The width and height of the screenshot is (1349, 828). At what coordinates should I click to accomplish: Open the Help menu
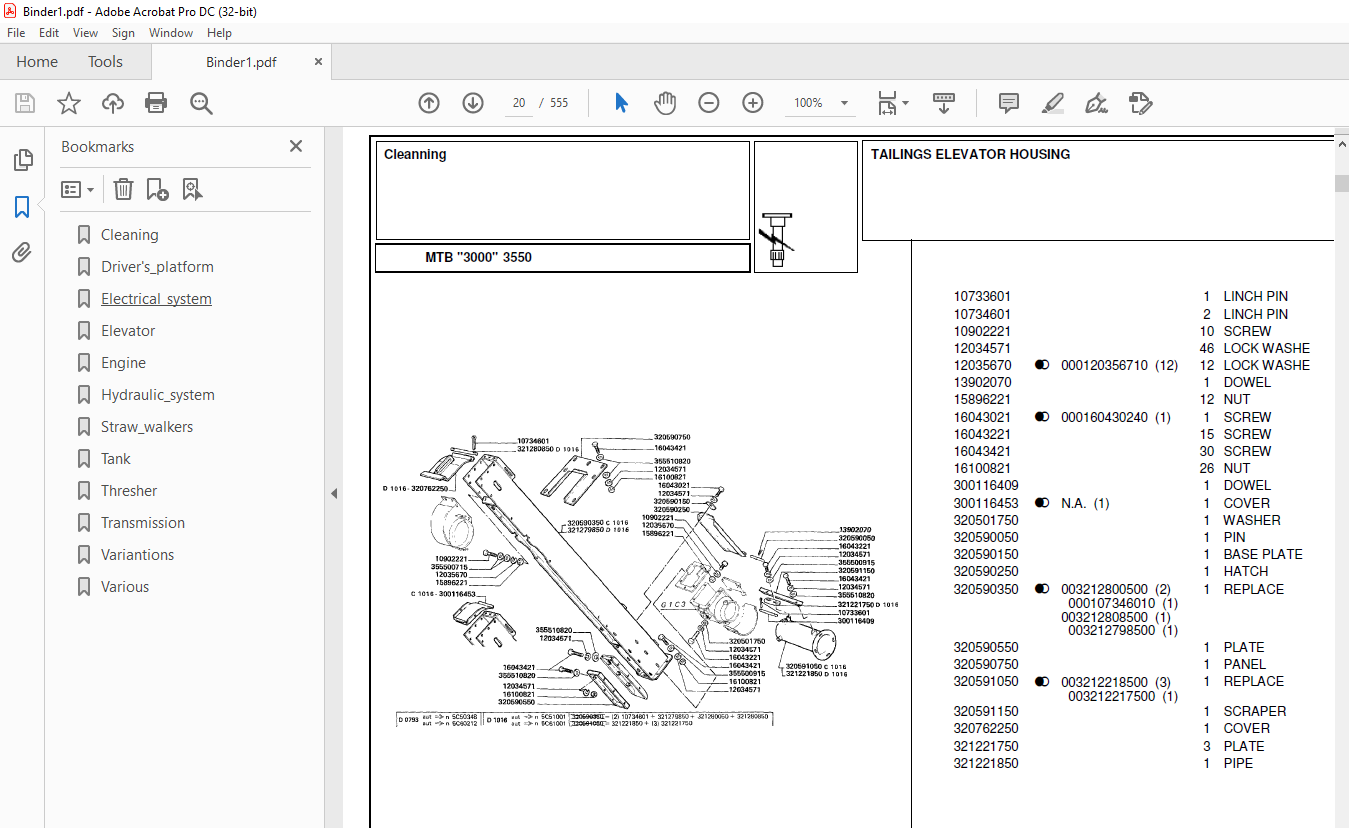(x=219, y=33)
